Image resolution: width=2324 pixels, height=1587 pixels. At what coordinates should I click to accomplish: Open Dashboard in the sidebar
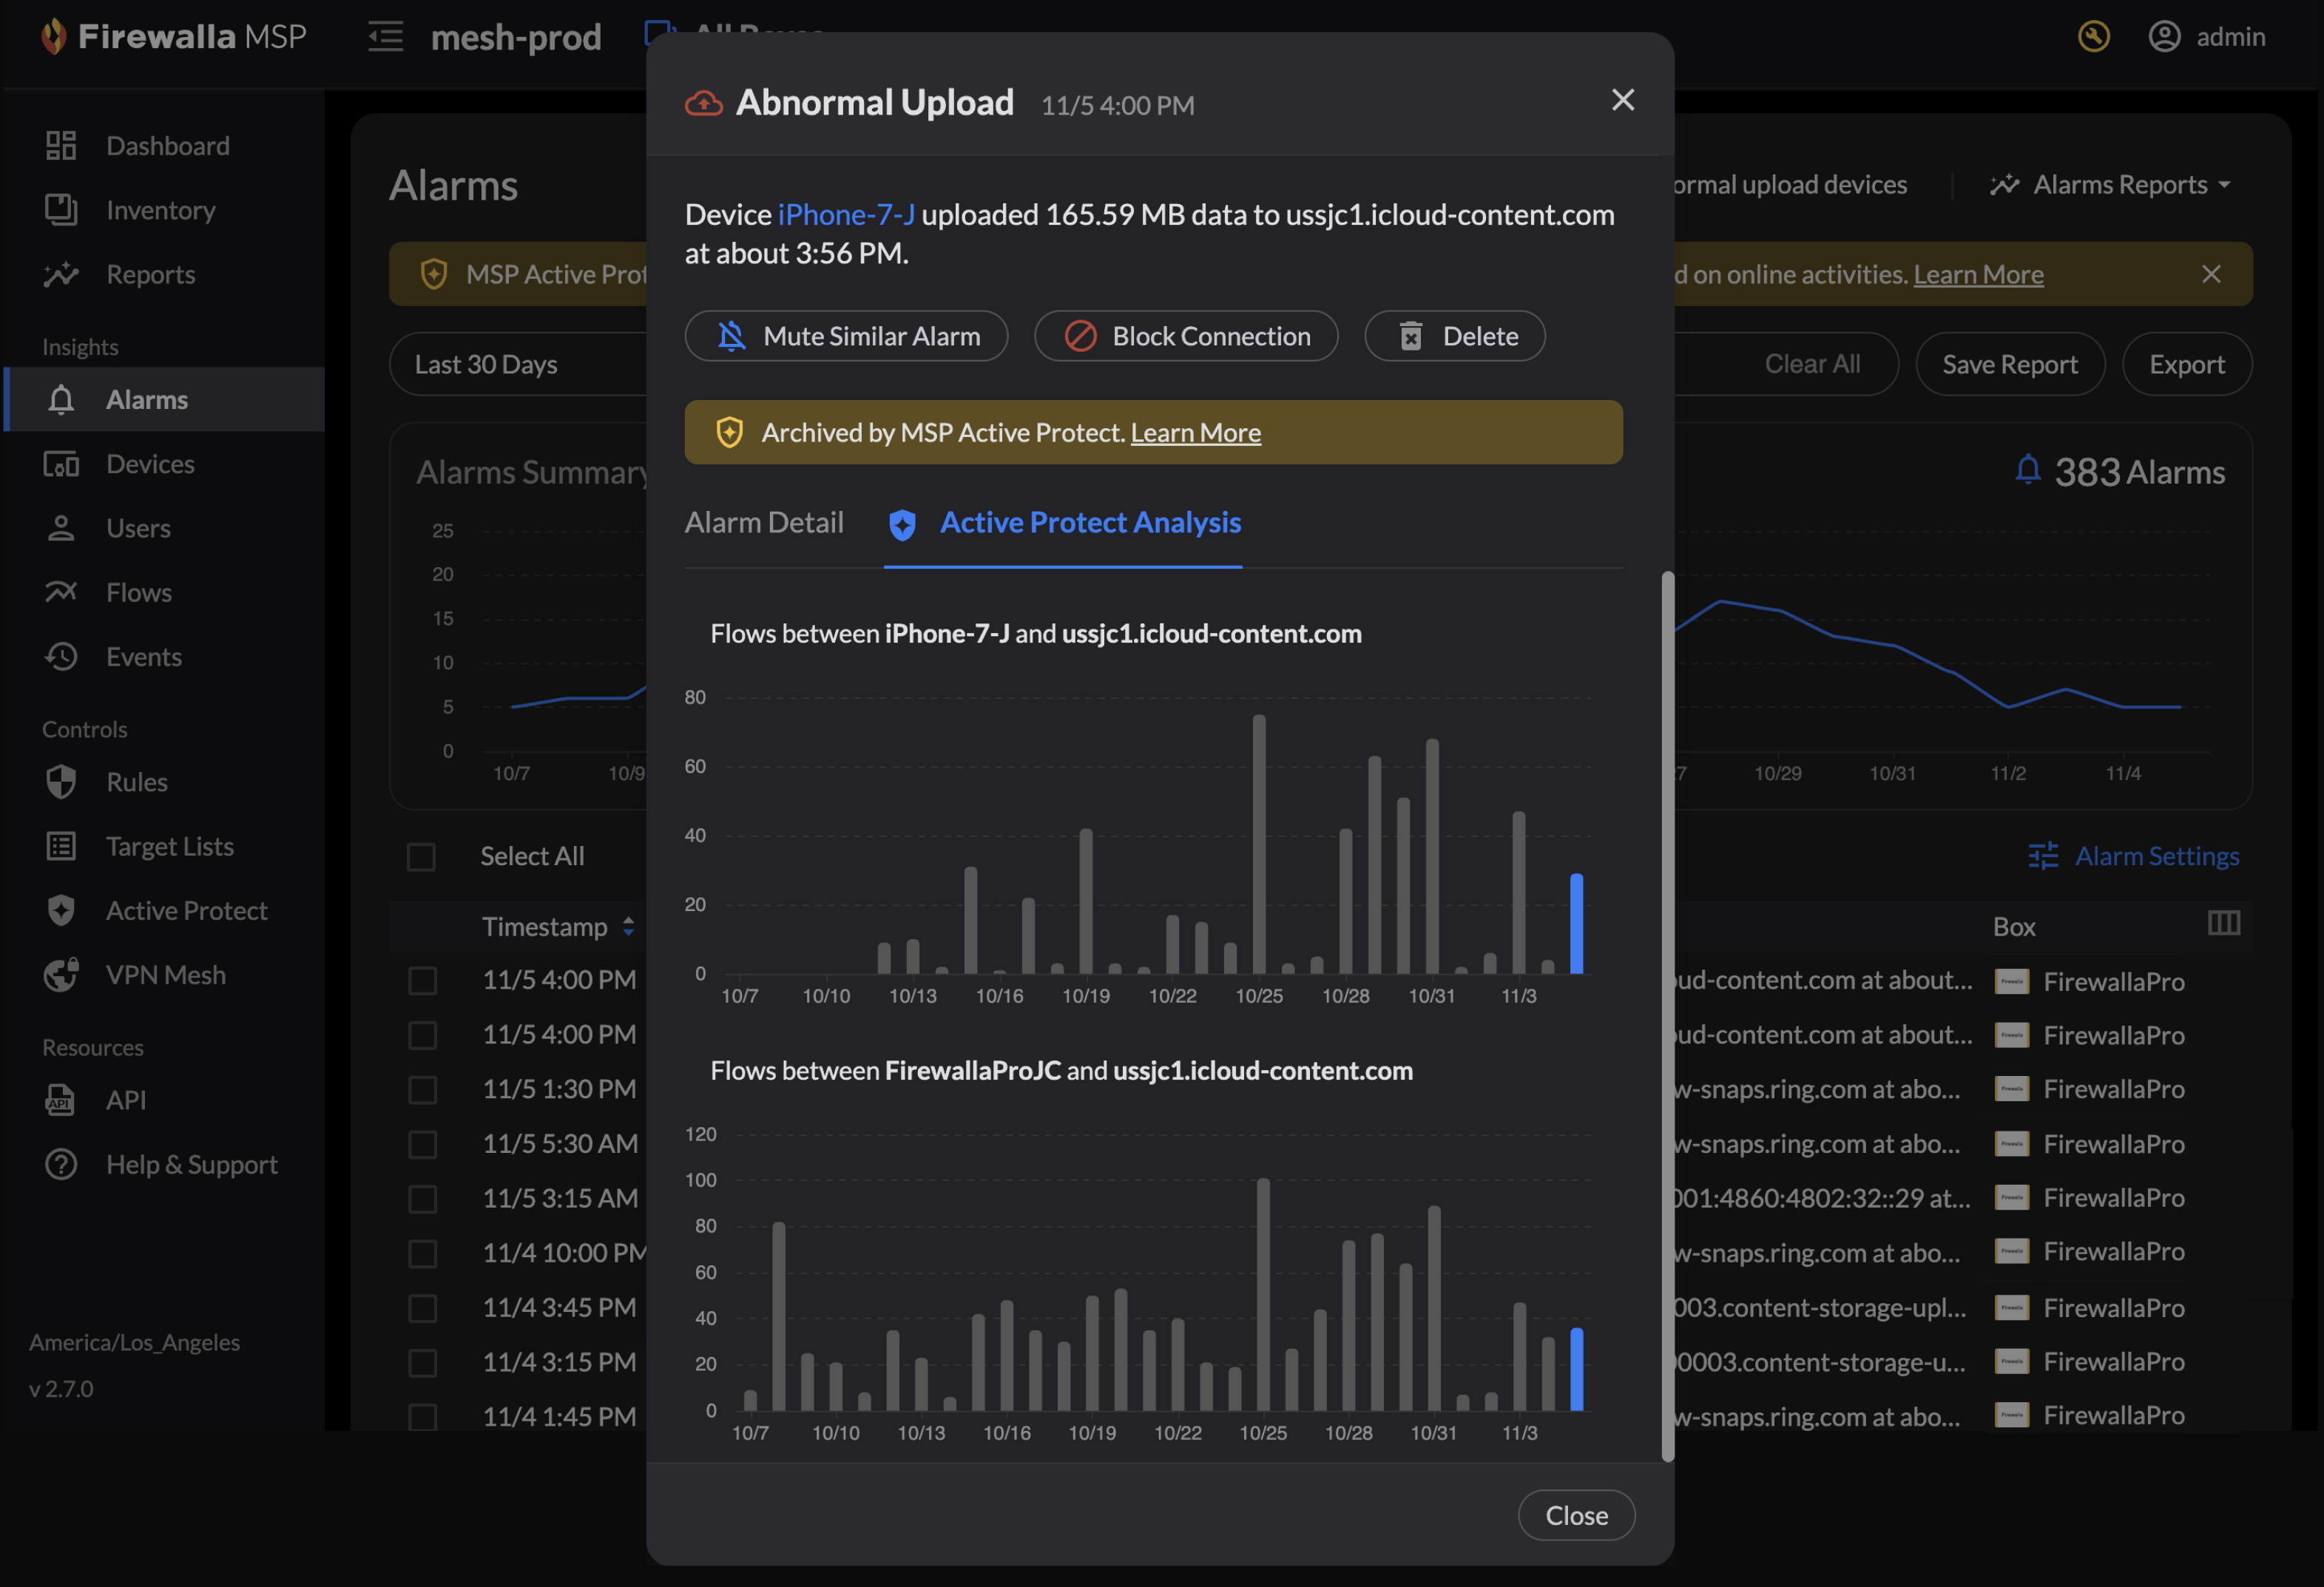[164, 145]
